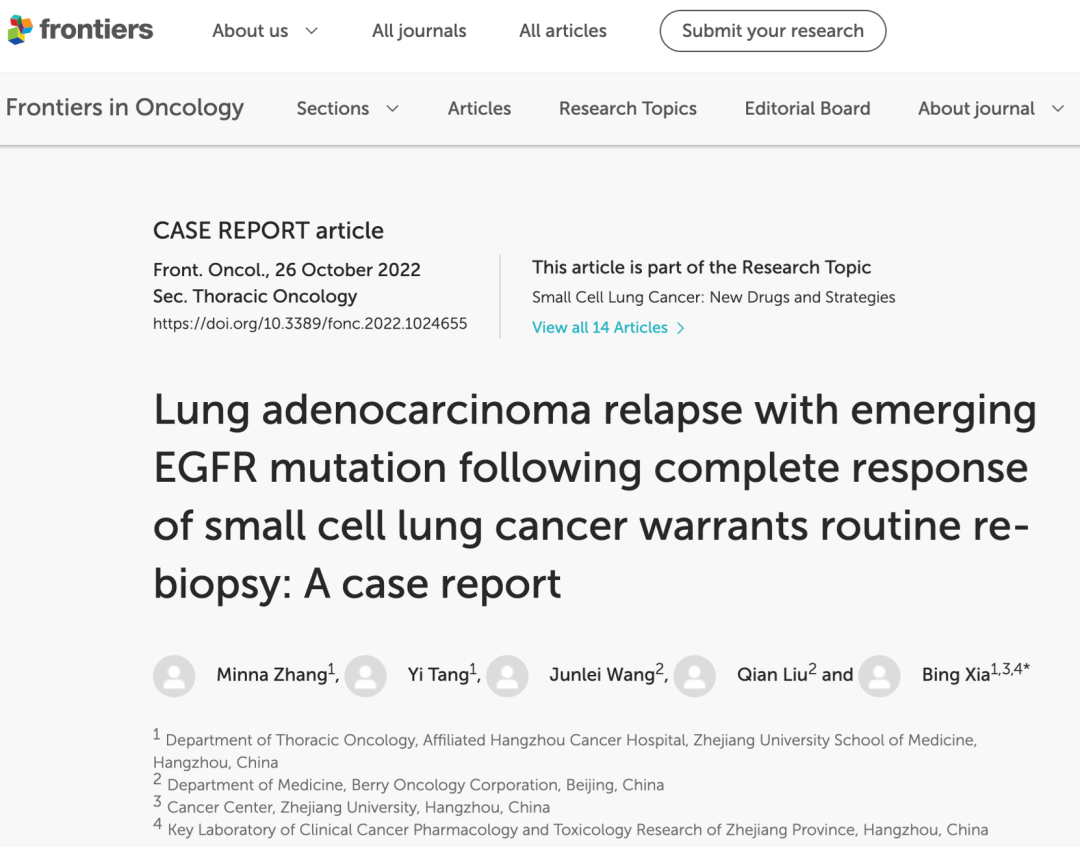Click Junlei Wang's author avatar icon

[507, 676]
